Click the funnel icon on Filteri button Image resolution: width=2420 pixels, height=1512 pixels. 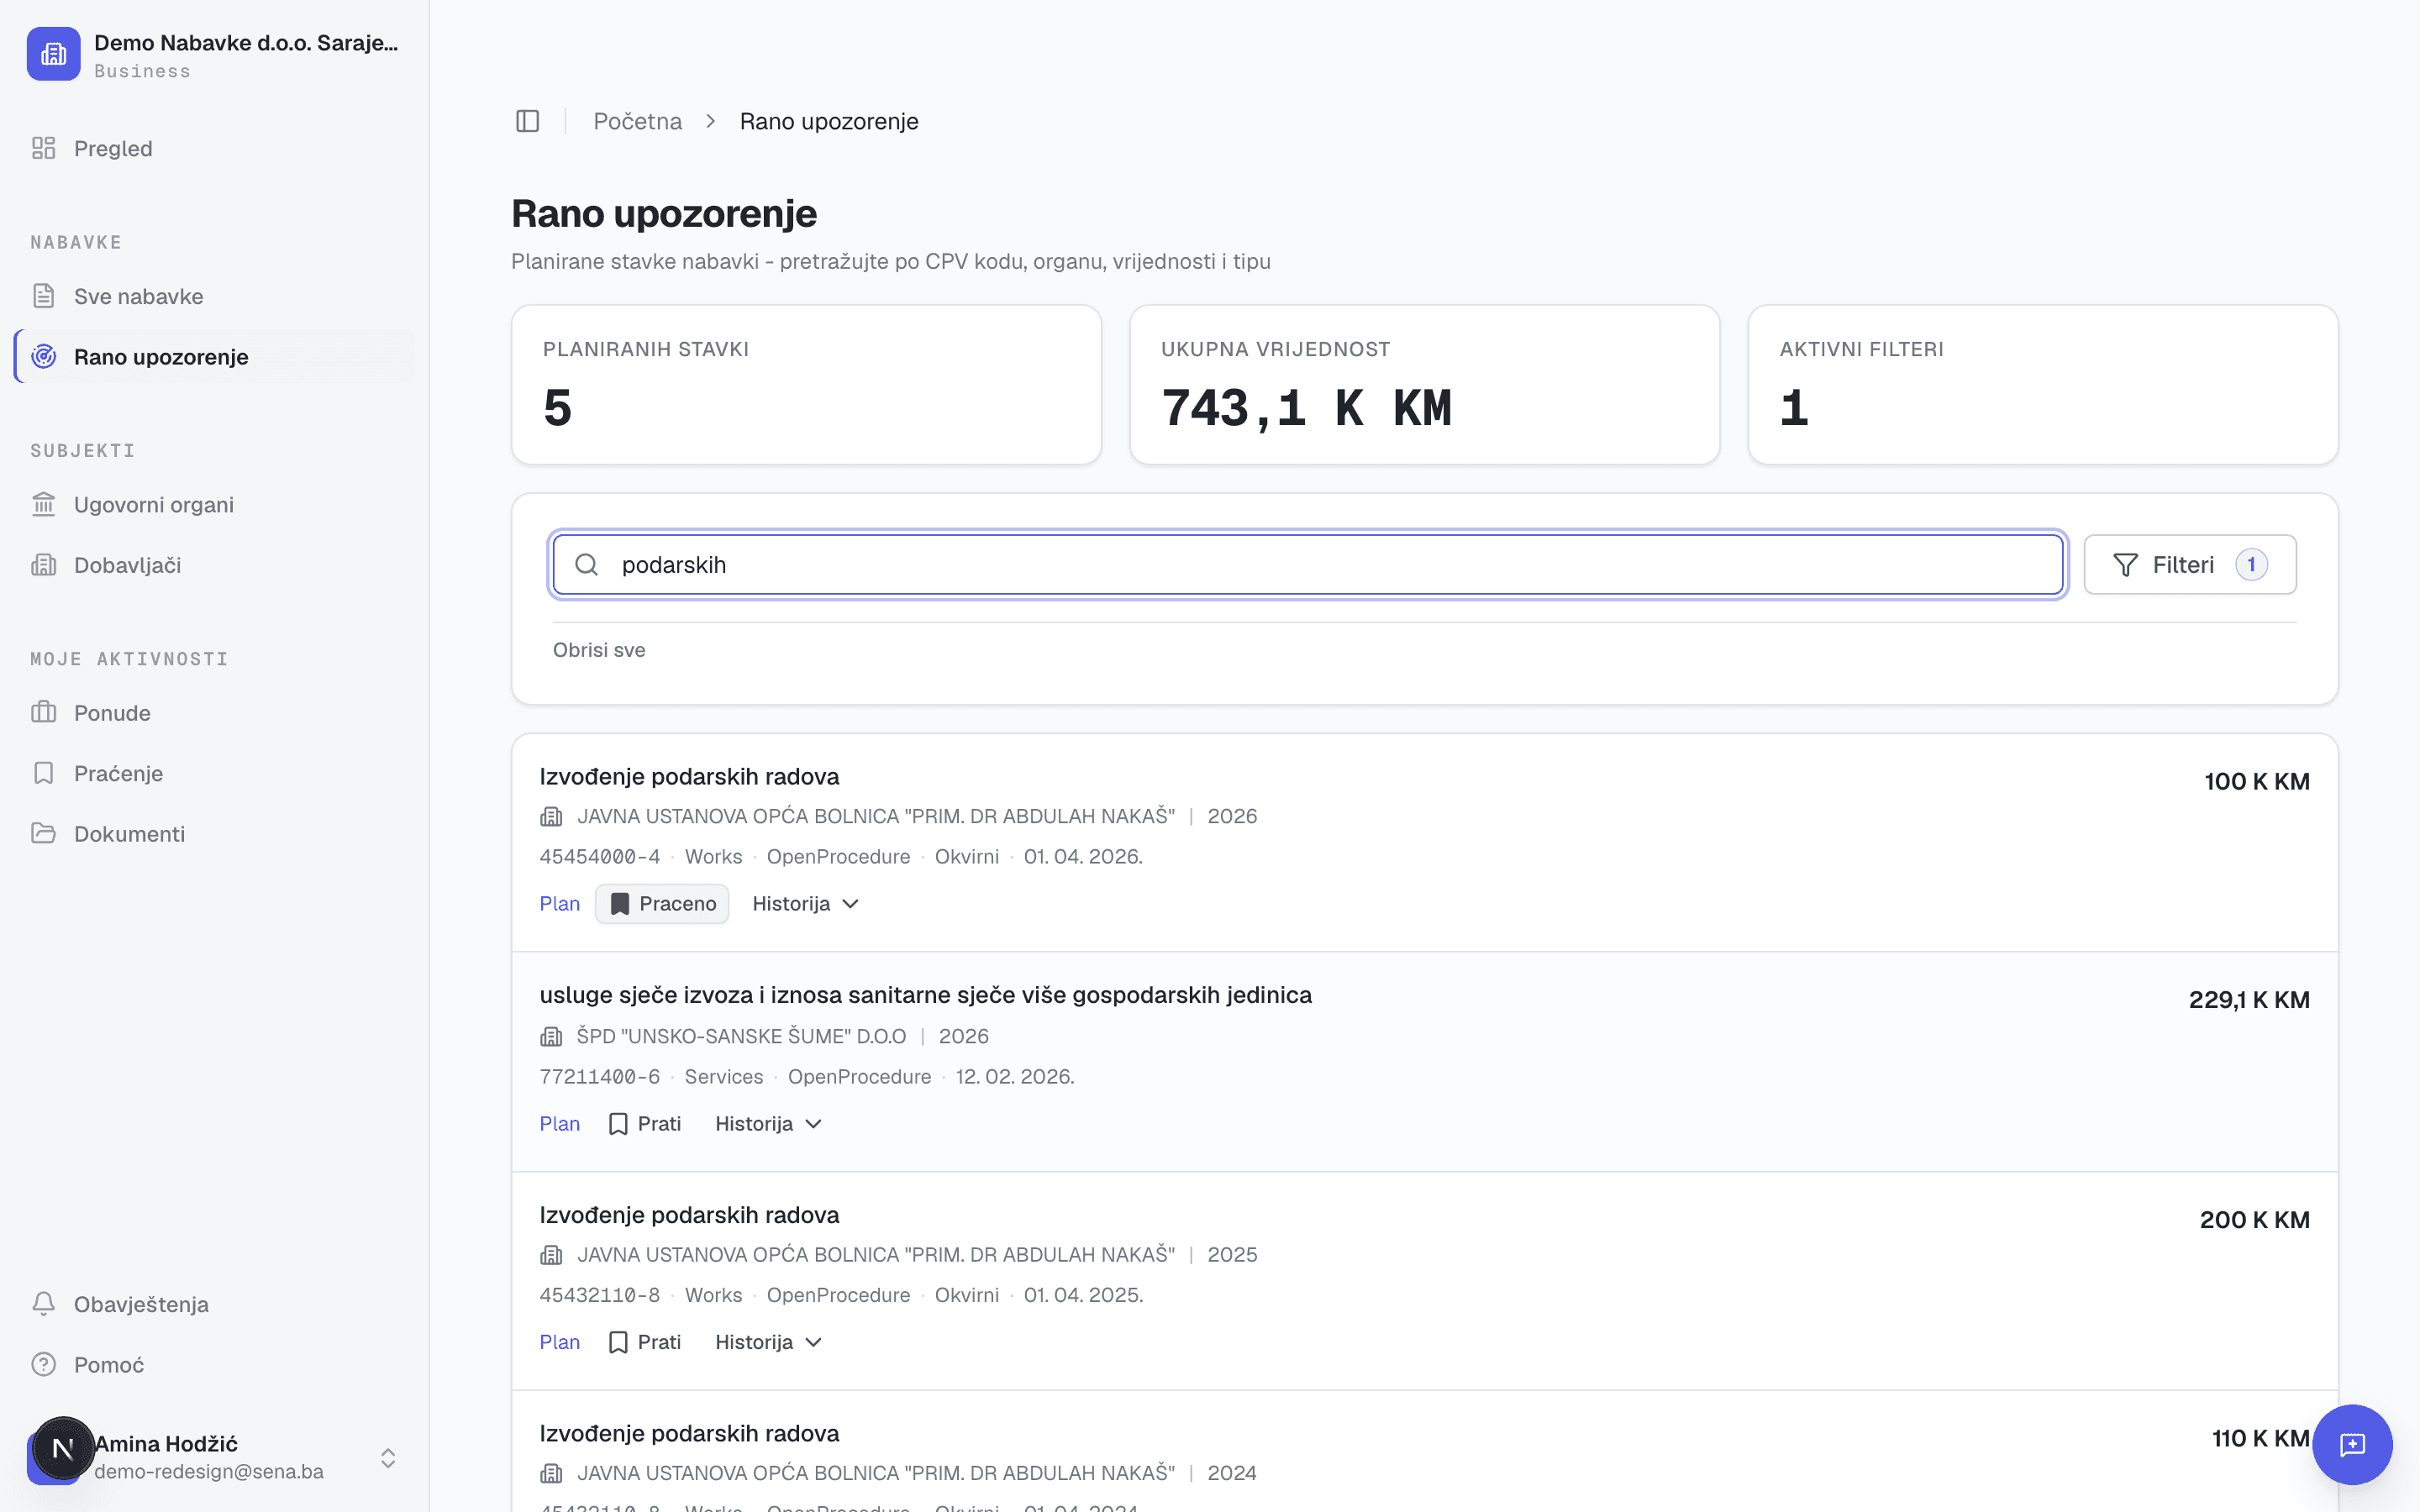[2126, 565]
